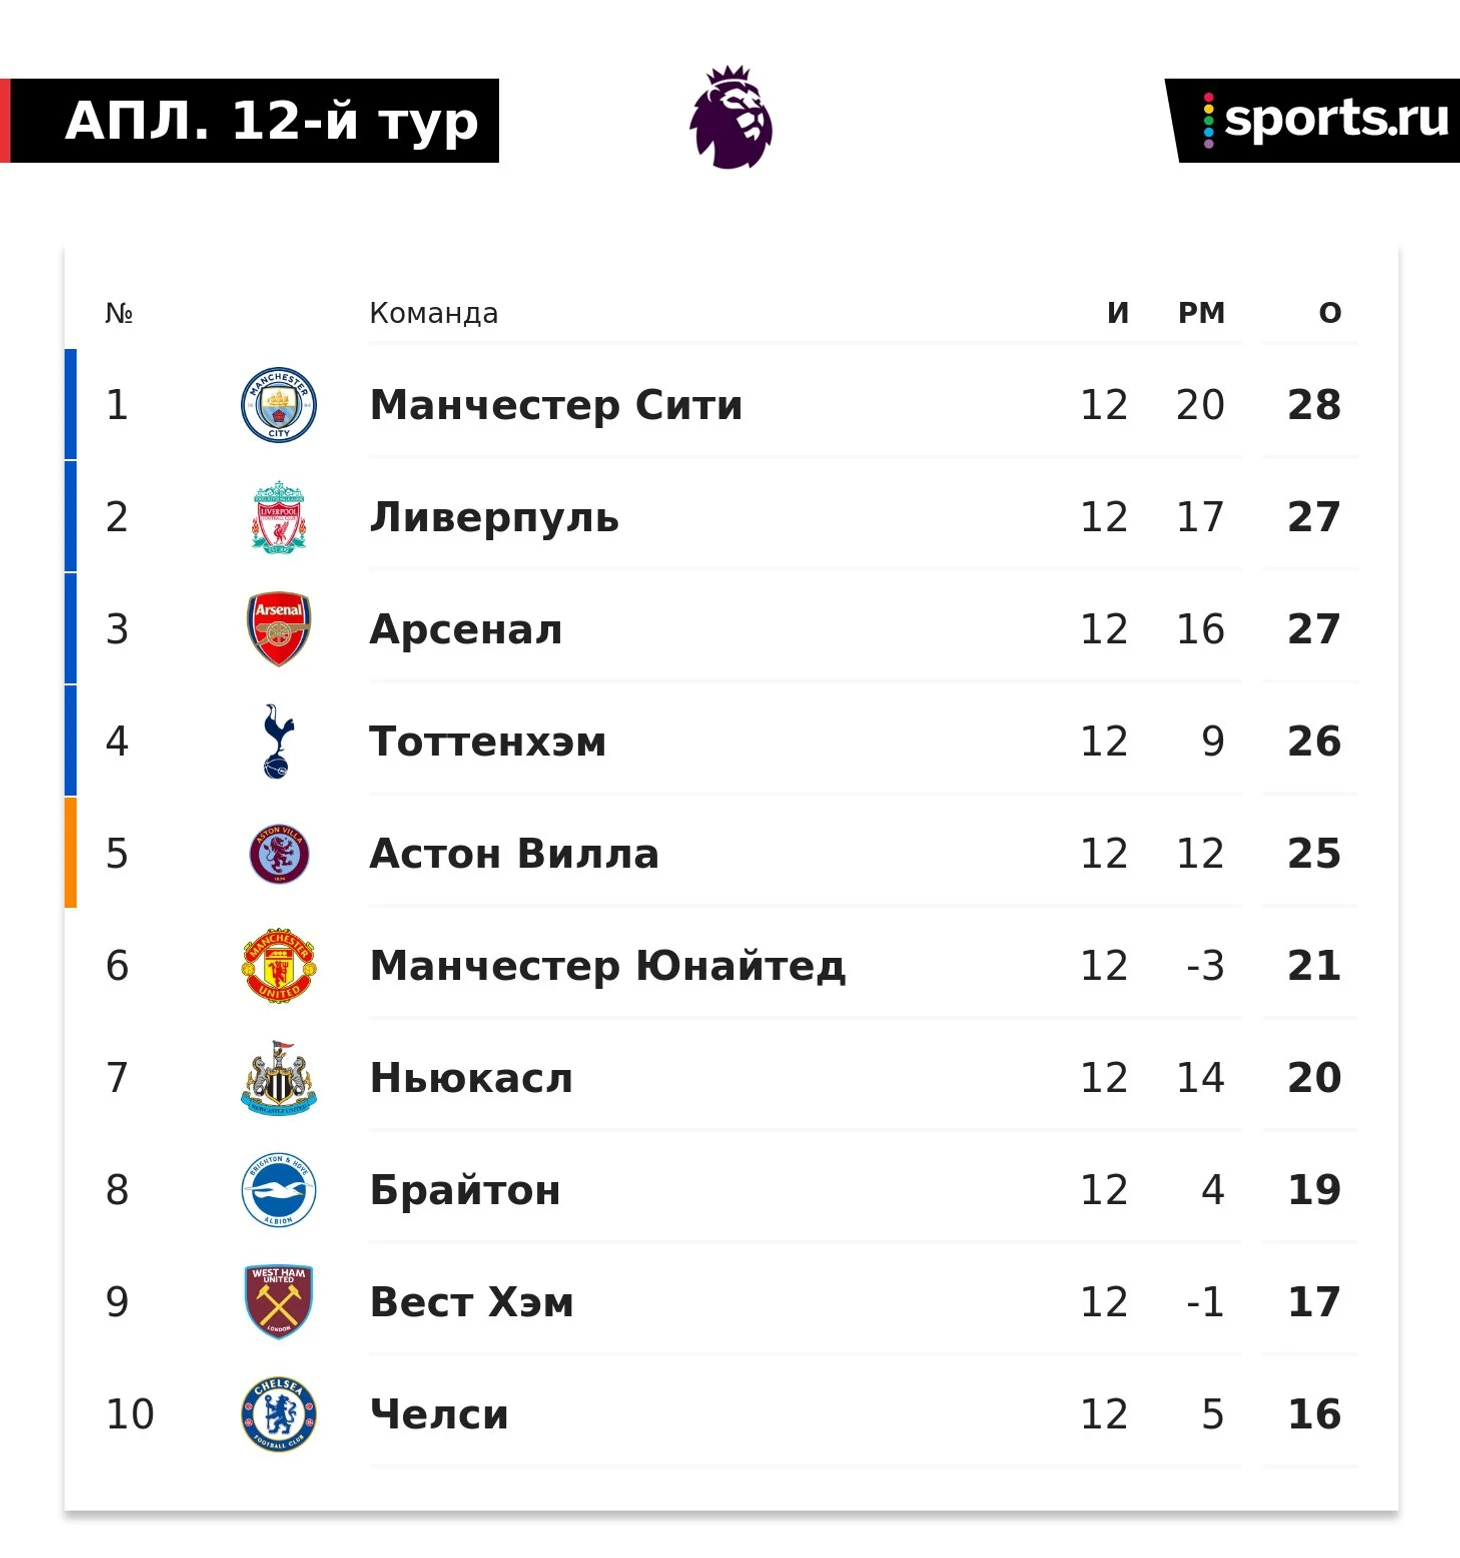1460x1558 pixels.
Task: Select the Brighton seagull badge
Action: 279,1190
